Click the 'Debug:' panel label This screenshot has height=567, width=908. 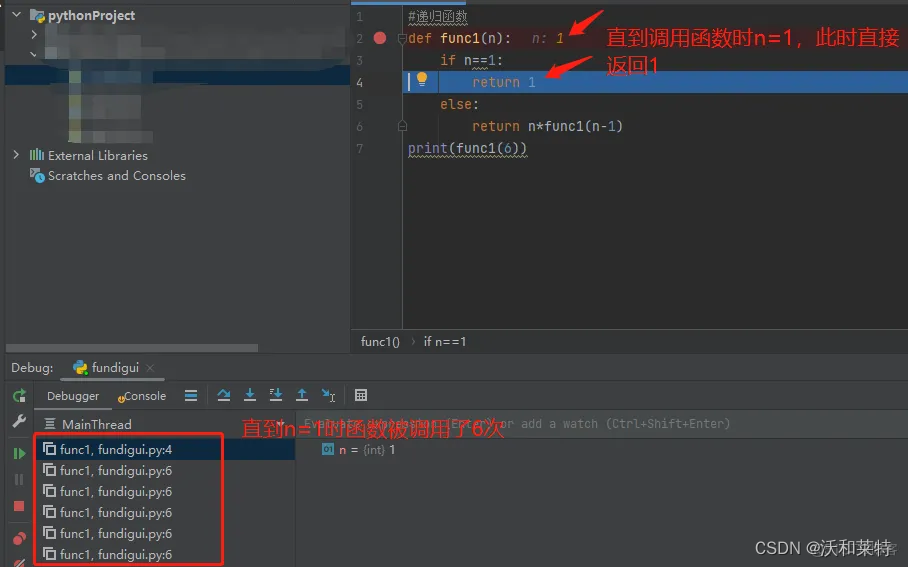(x=32, y=368)
